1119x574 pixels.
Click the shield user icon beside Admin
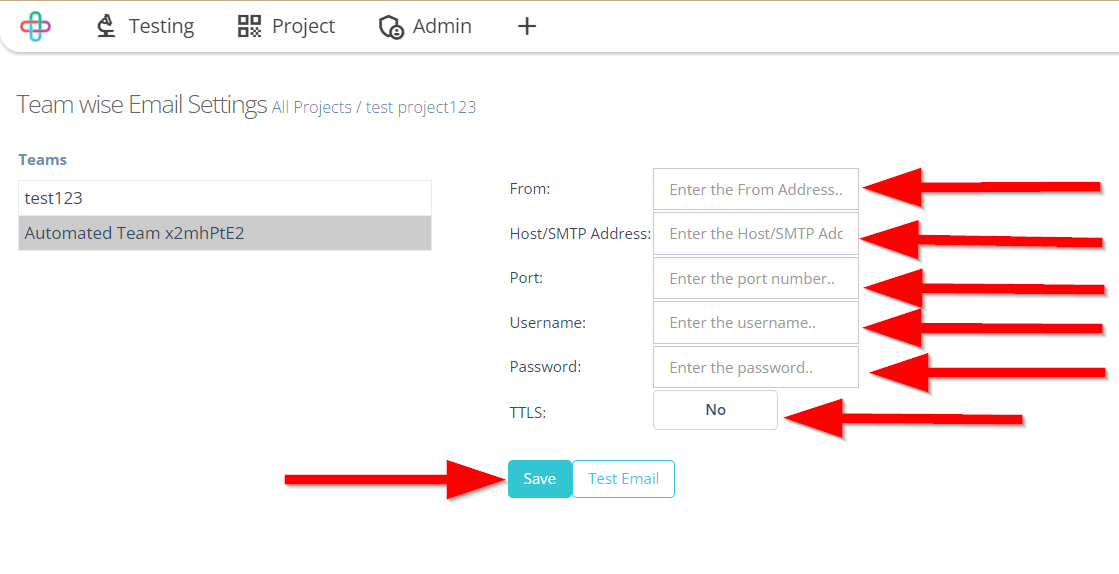[x=391, y=27]
